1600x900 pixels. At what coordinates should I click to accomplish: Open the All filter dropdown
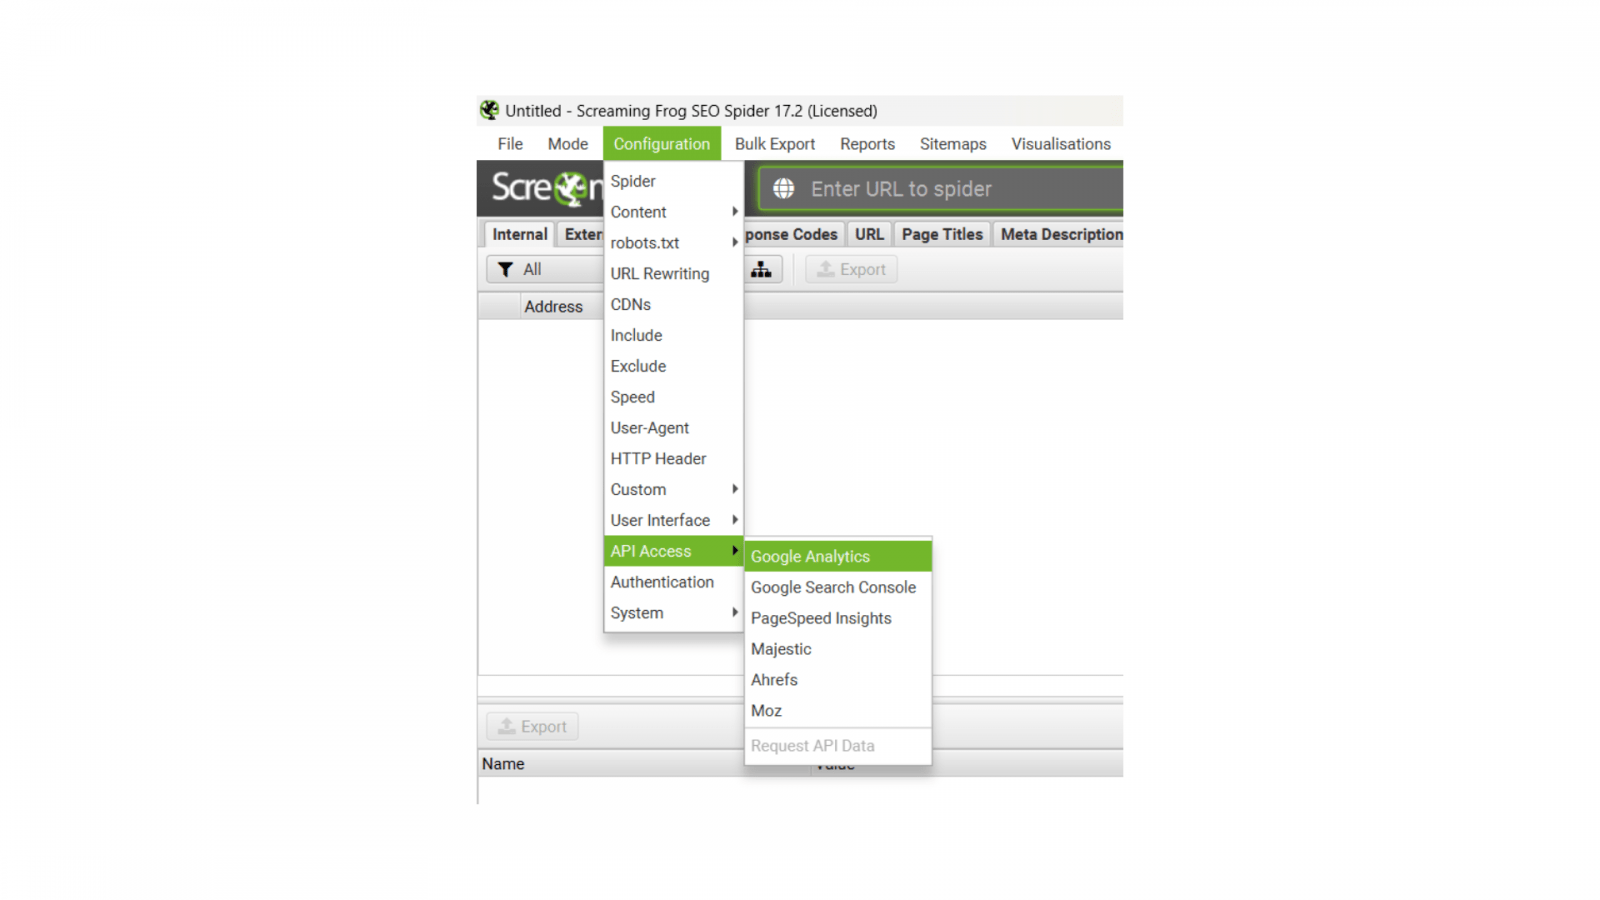click(x=545, y=270)
